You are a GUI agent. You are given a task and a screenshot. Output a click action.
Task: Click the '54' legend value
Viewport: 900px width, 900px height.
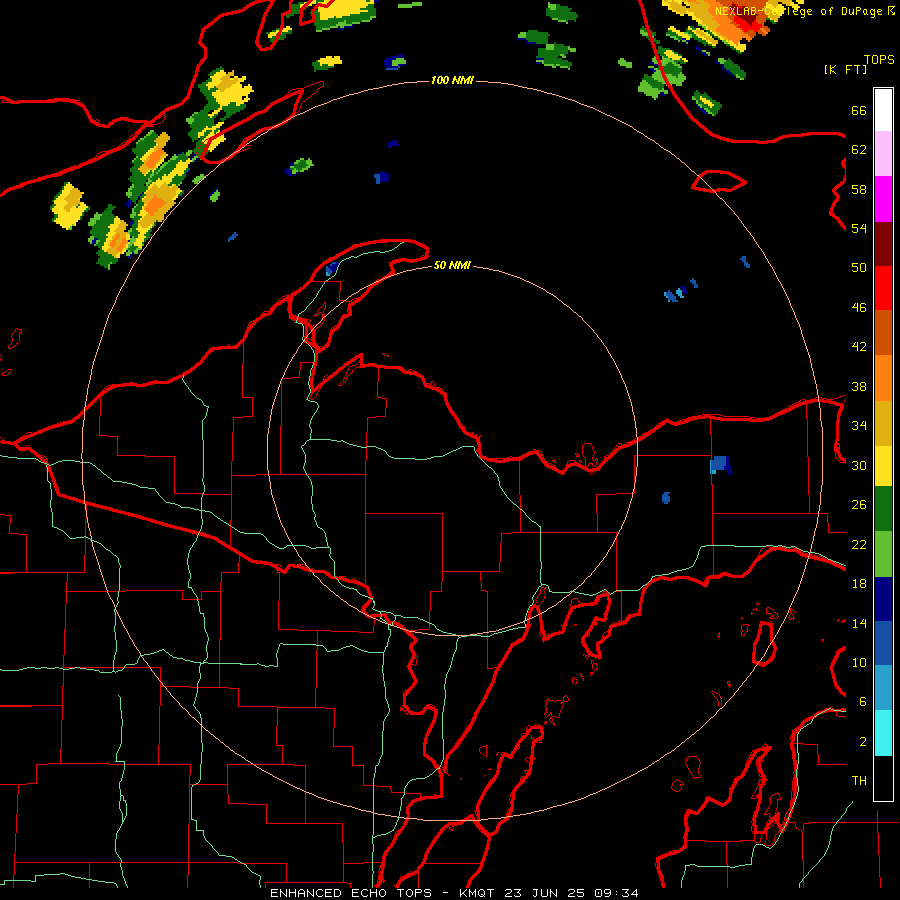click(859, 228)
